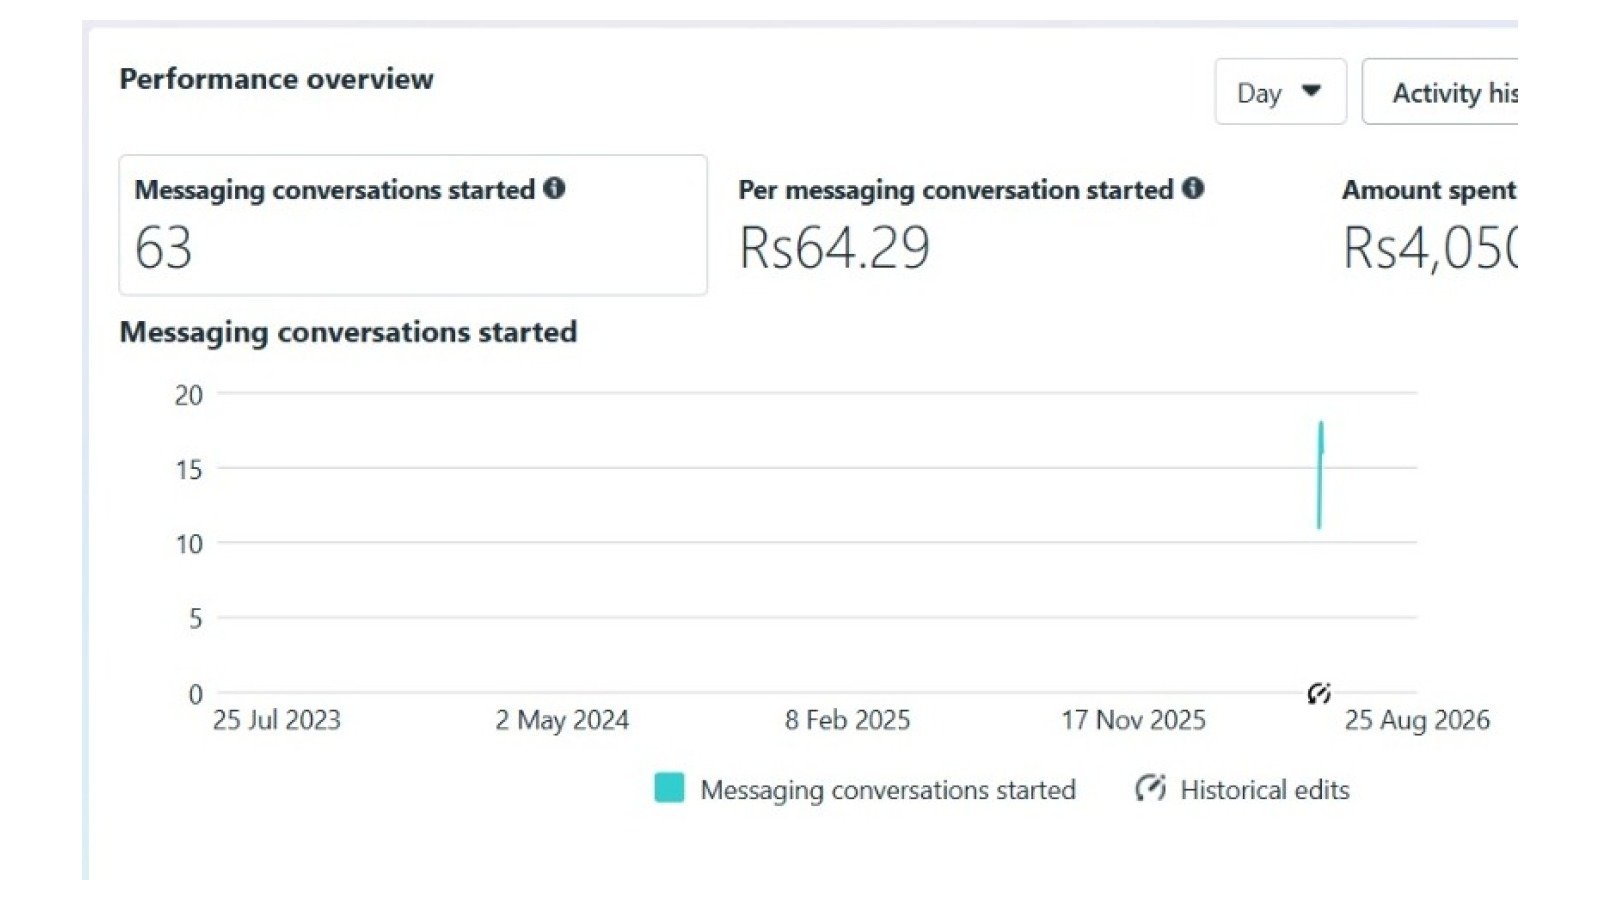1600x900 pixels.
Task: Open the Activity history button
Action: pos(1440,92)
